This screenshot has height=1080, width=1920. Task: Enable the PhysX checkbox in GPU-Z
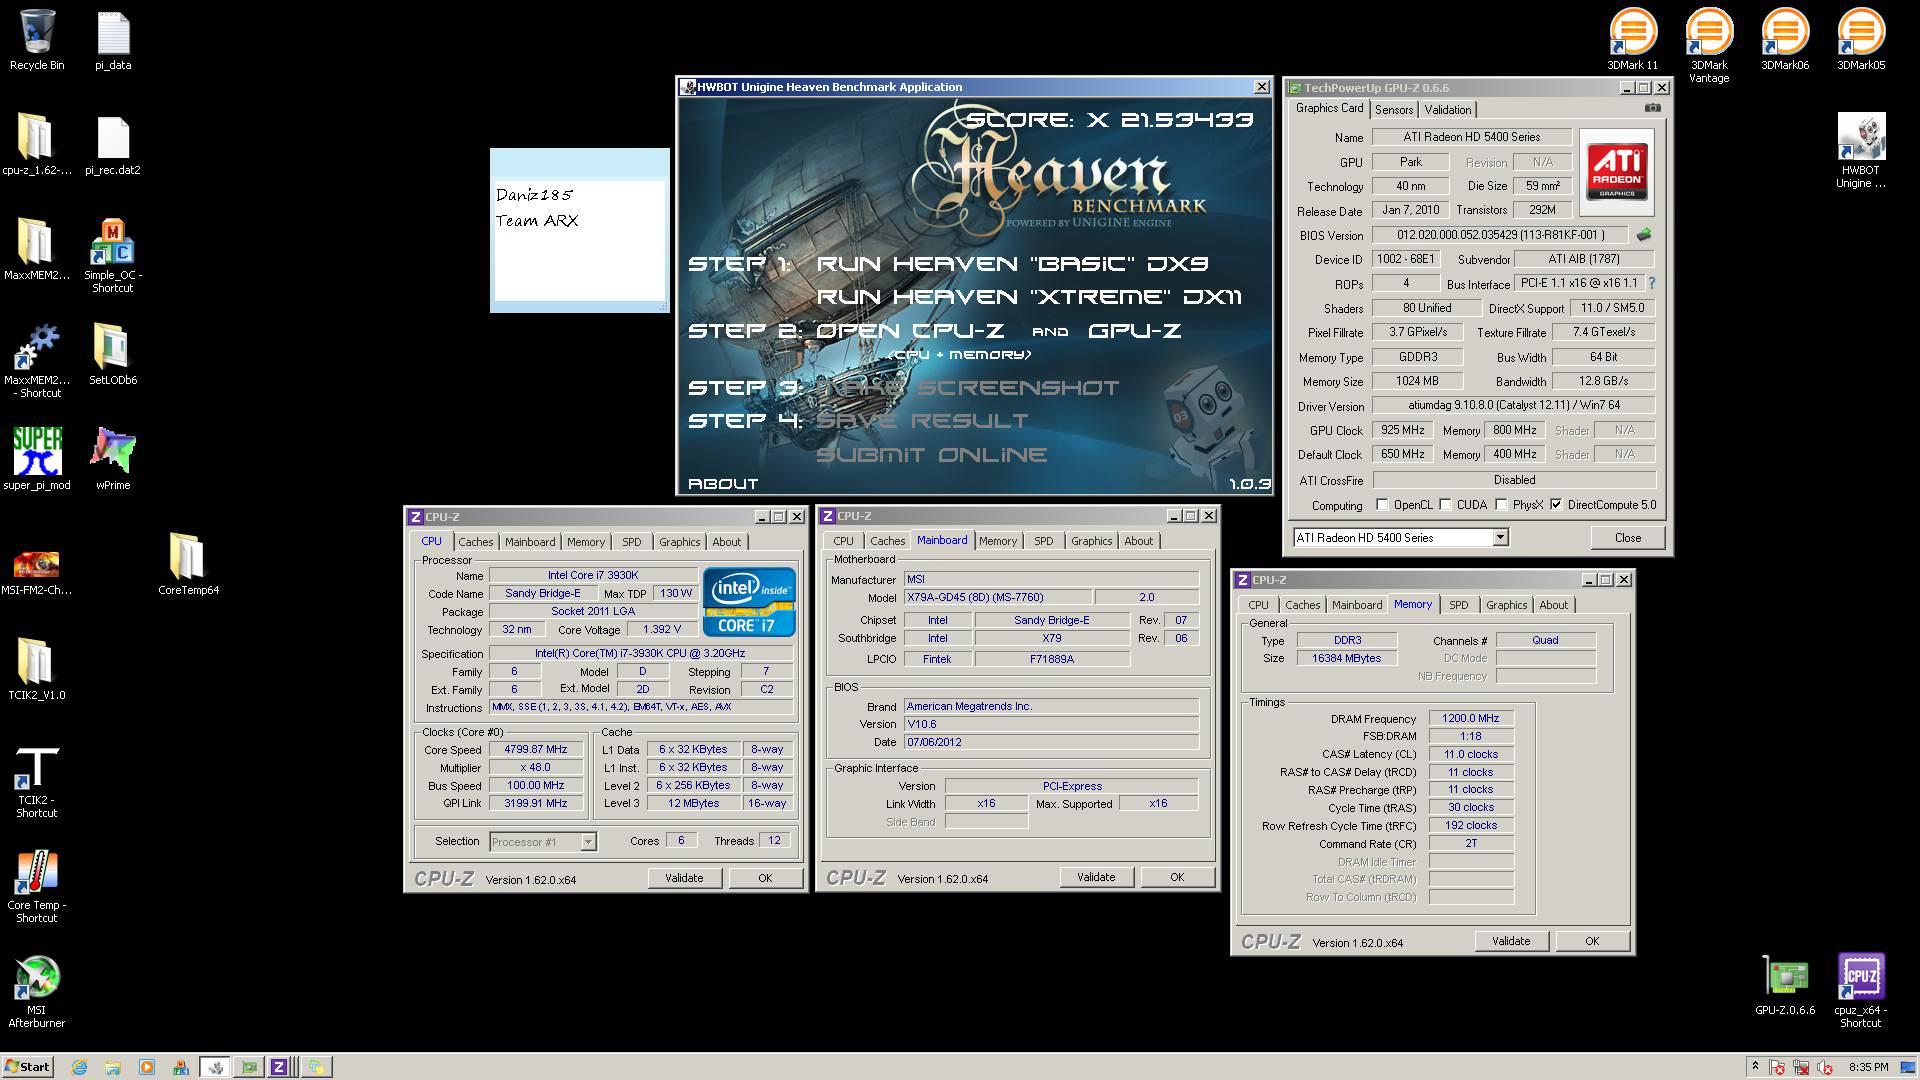pyautogui.click(x=1501, y=505)
